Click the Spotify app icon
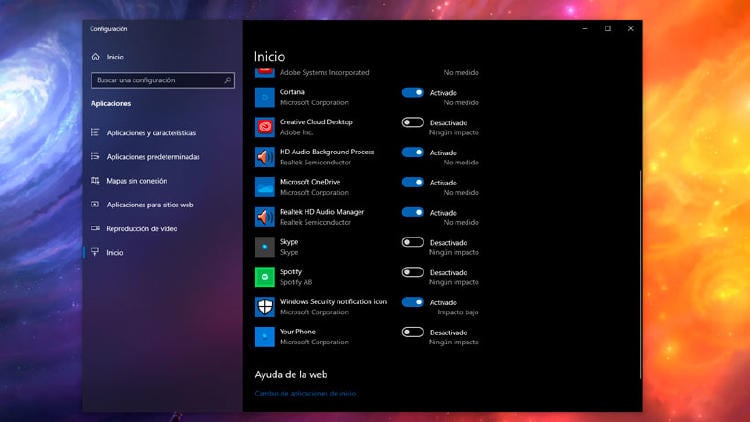Viewport: 750px width, 422px height. point(264,277)
